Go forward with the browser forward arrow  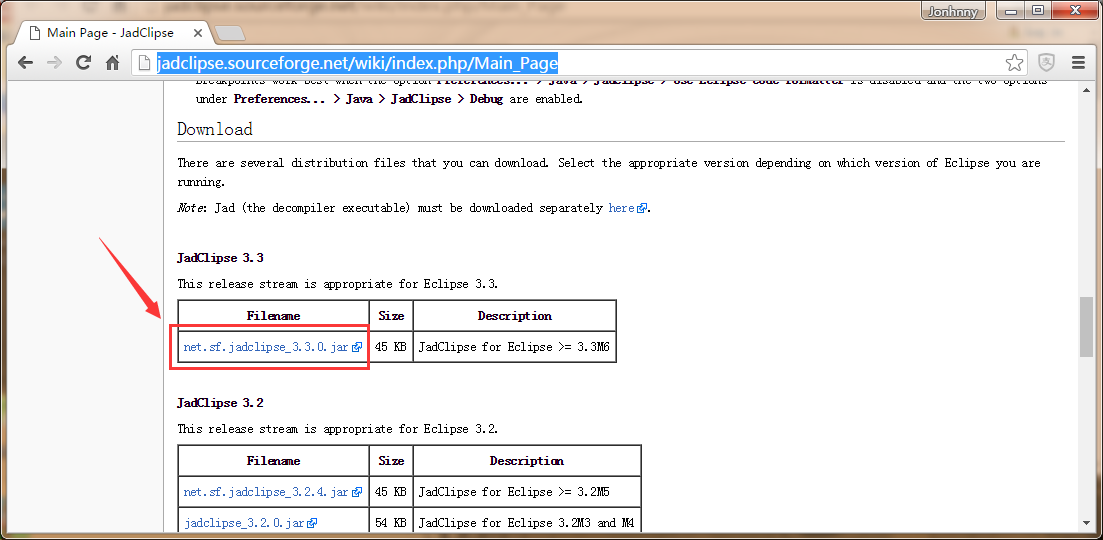(x=54, y=63)
